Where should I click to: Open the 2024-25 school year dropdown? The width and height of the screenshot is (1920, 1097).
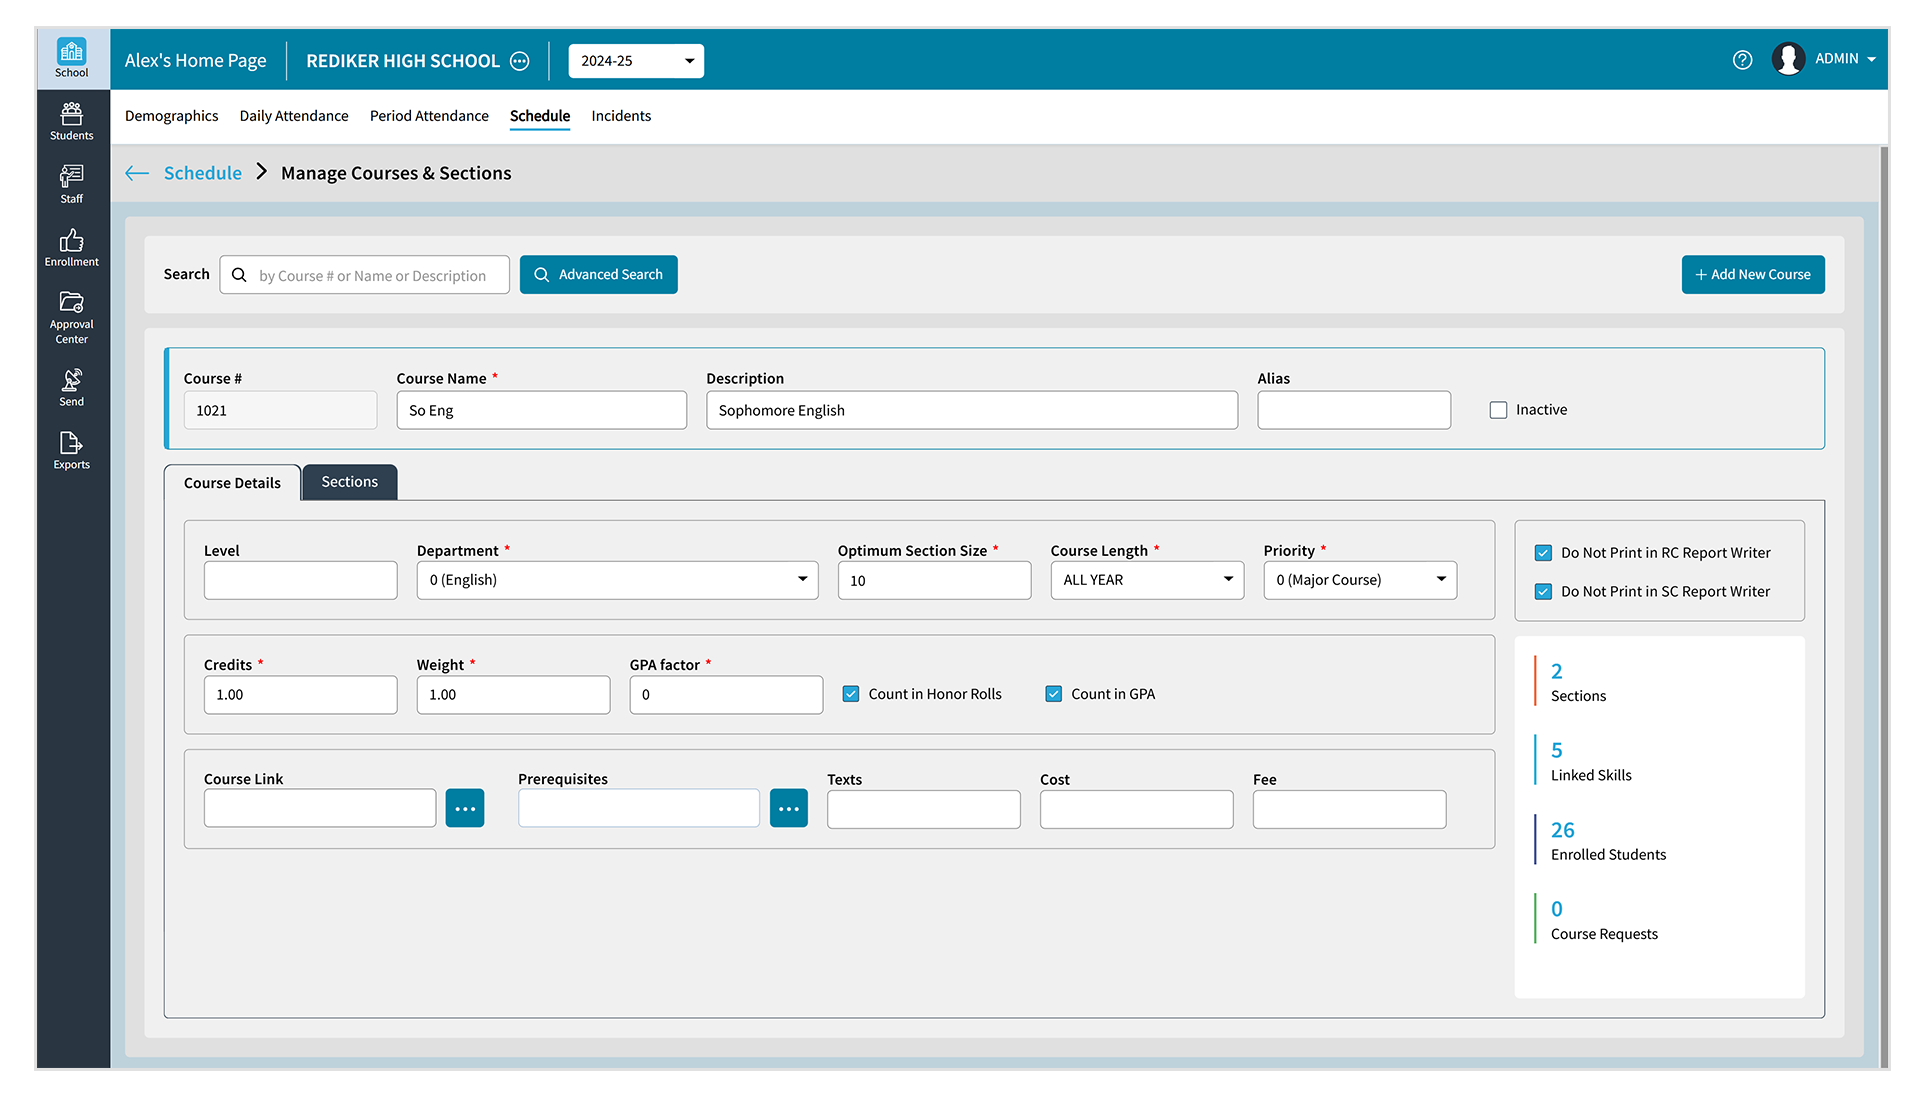(635, 61)
